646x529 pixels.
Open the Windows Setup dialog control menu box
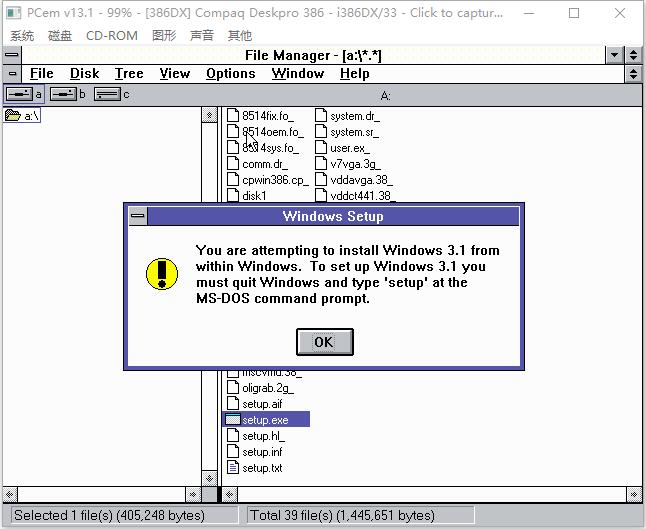138,216
